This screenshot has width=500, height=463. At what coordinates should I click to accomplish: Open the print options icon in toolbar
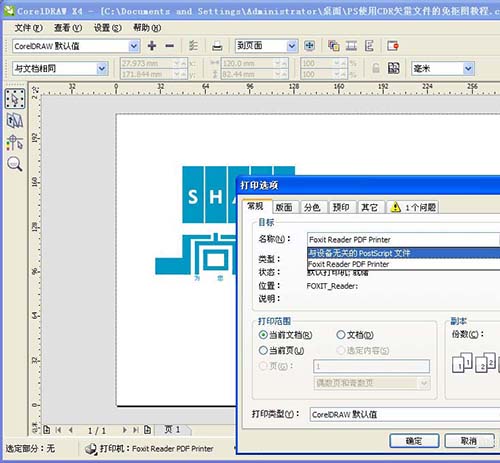coord(193,46)
